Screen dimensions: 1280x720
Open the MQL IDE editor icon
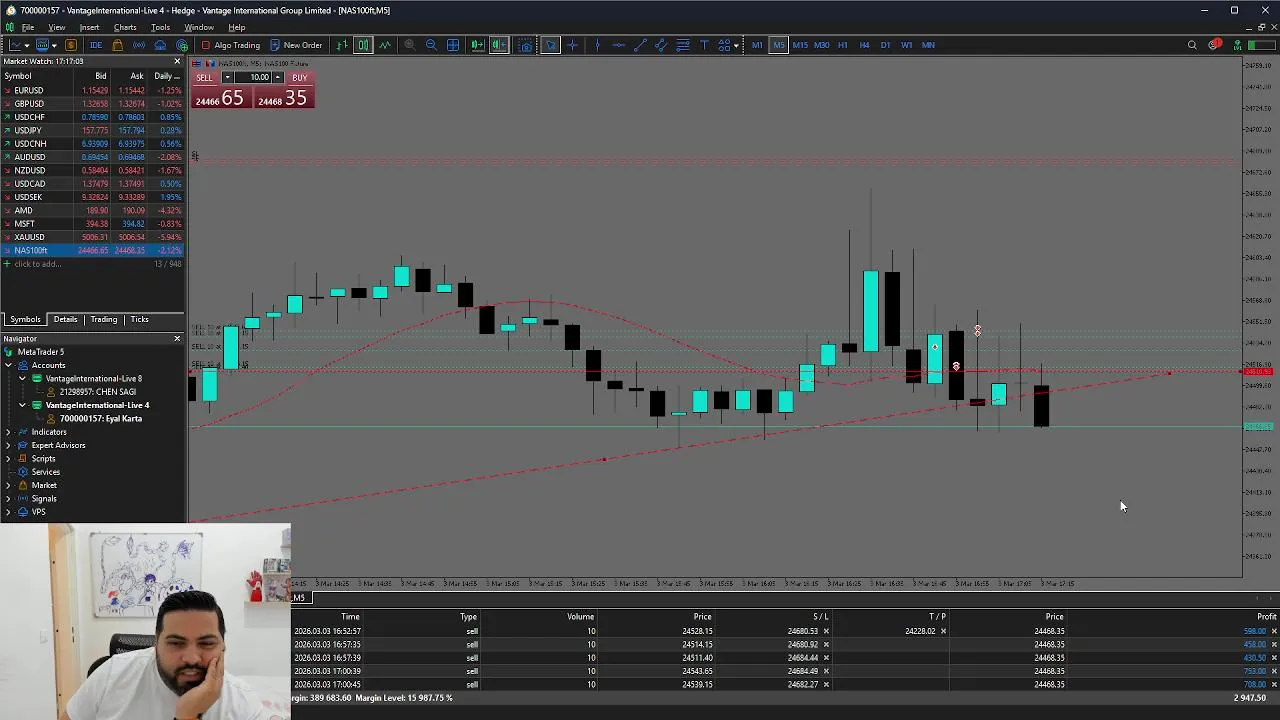point(96,45)
